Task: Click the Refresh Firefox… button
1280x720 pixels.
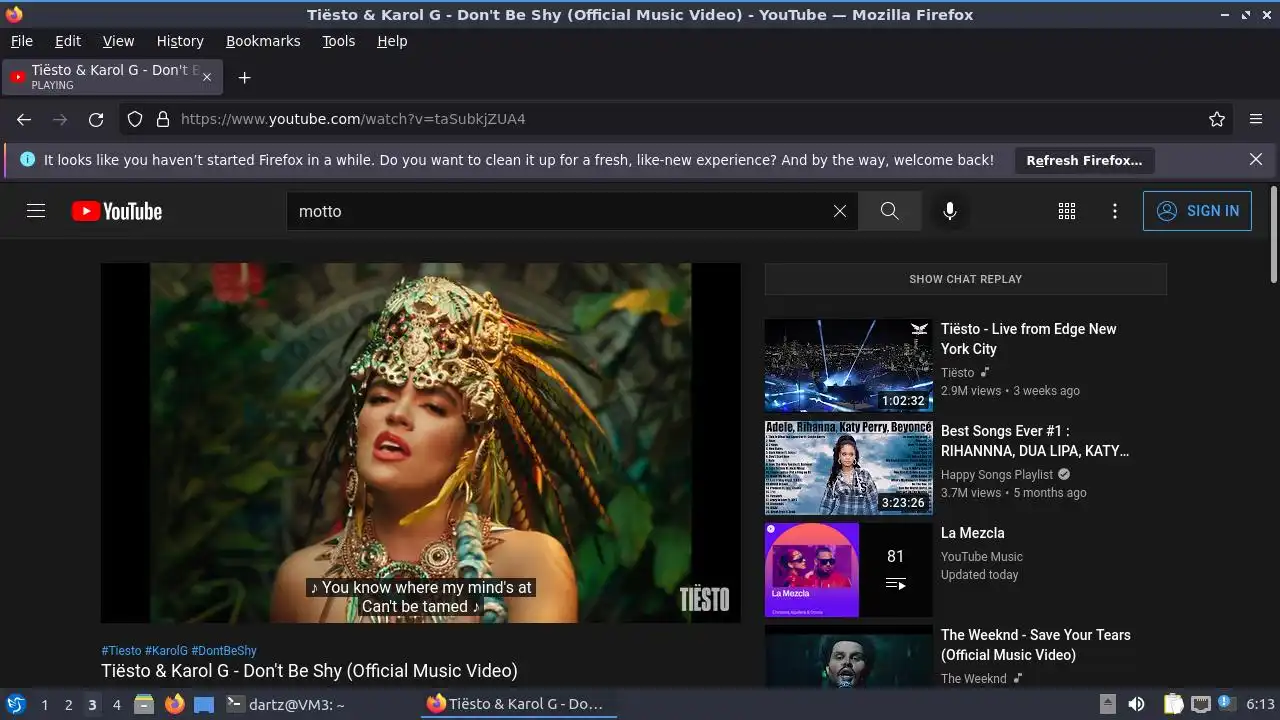Action: (x=1084, y=160)
